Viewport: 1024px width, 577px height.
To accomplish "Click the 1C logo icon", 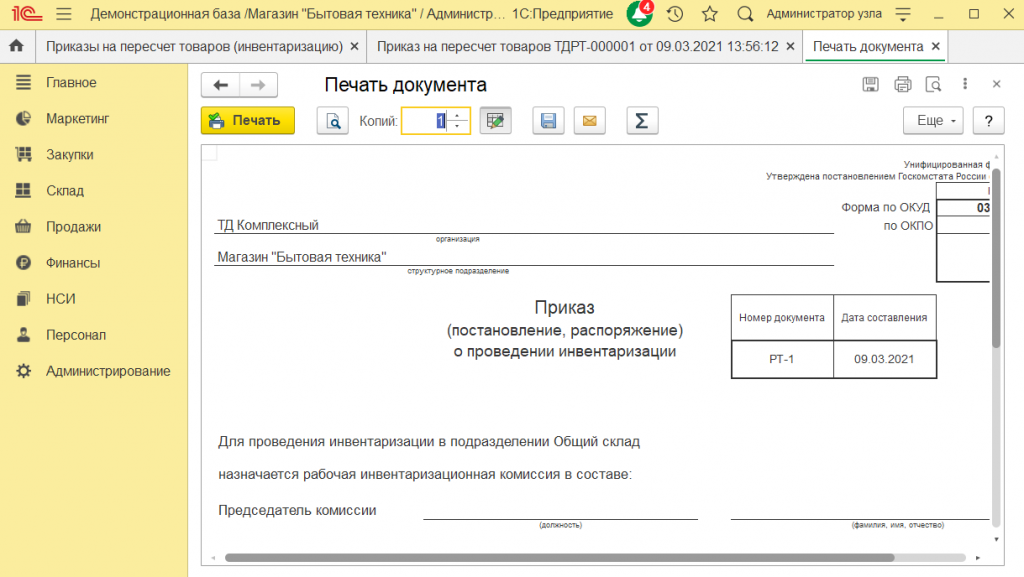I will 27,14.
